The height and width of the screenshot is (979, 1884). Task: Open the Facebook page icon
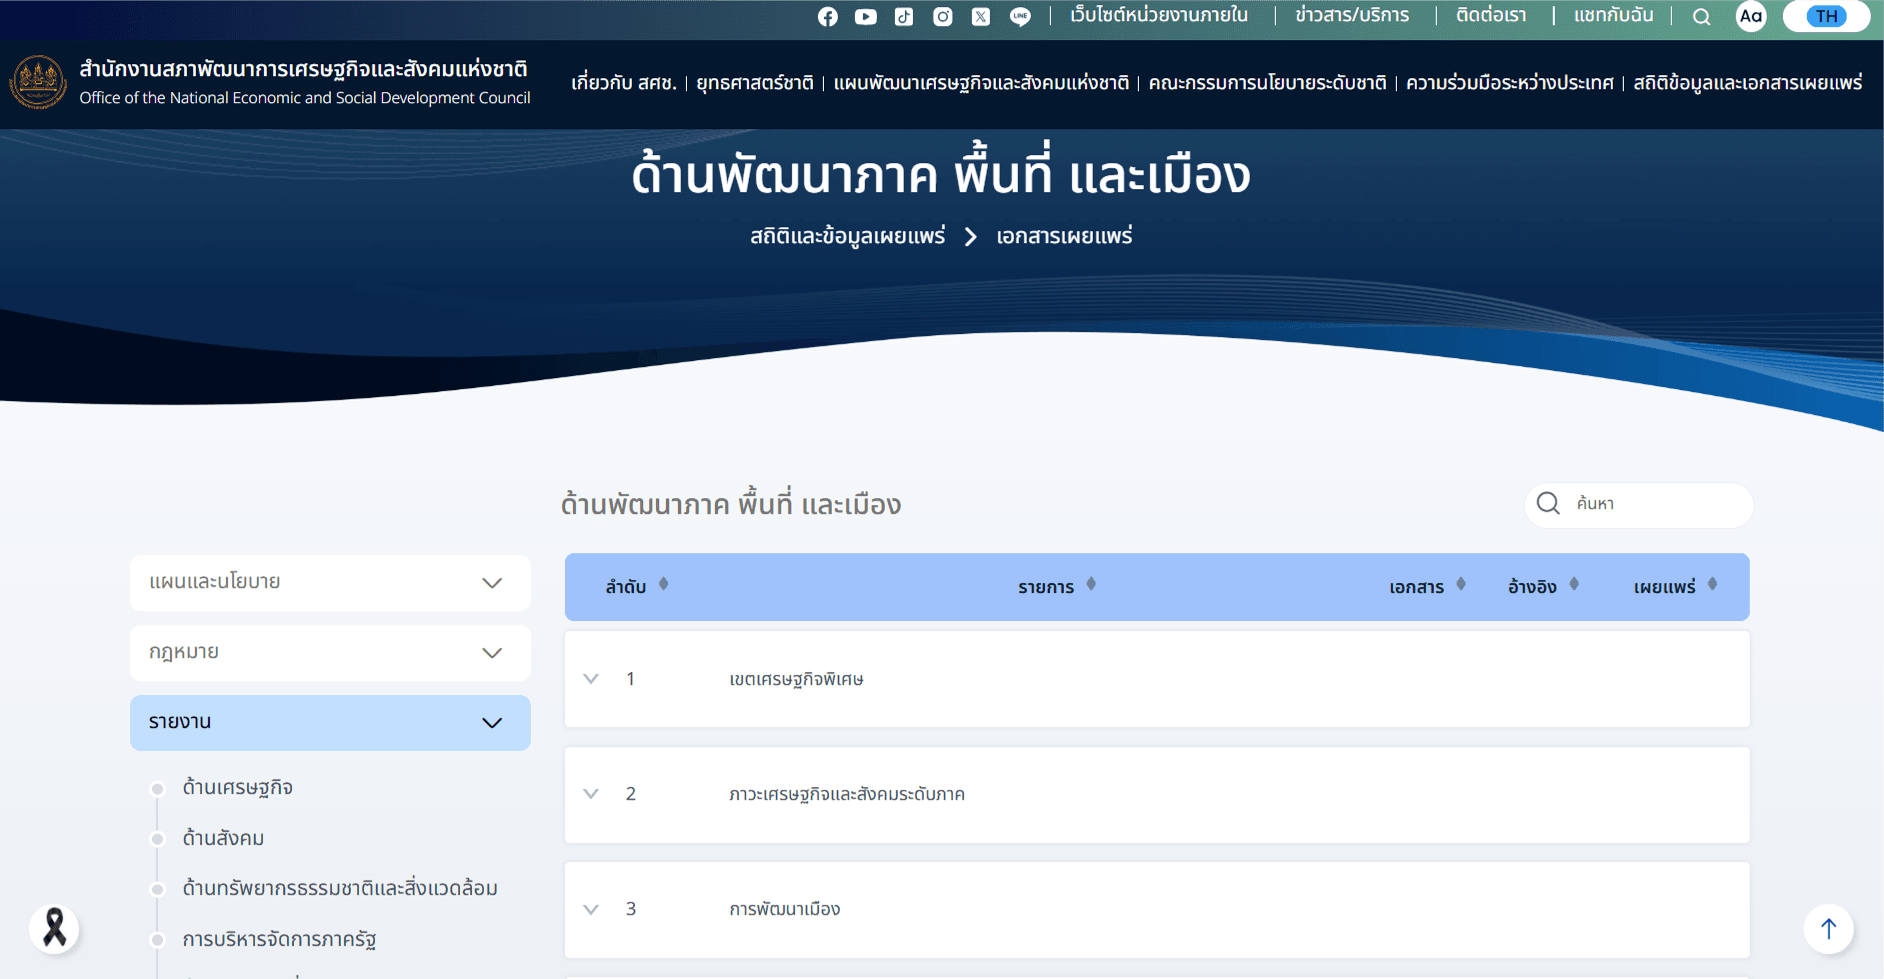click(x=827, y=17)
